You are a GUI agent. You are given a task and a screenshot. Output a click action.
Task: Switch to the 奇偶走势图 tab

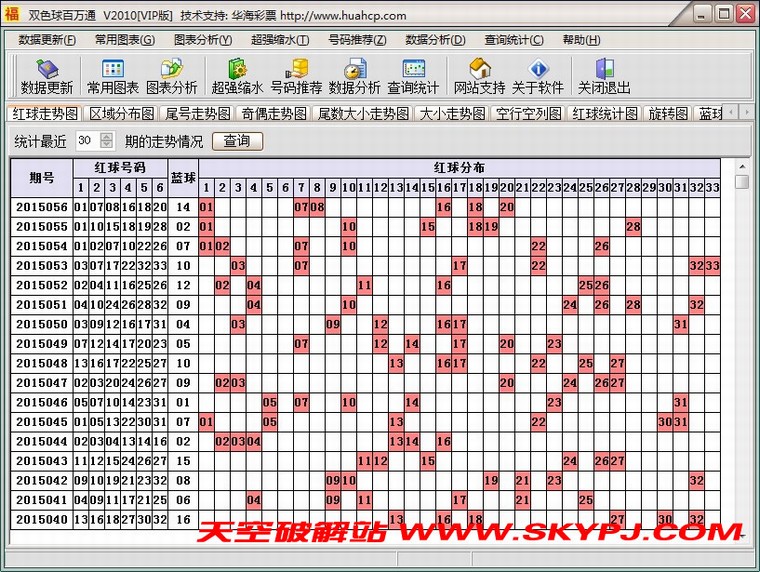click(273, 114)
